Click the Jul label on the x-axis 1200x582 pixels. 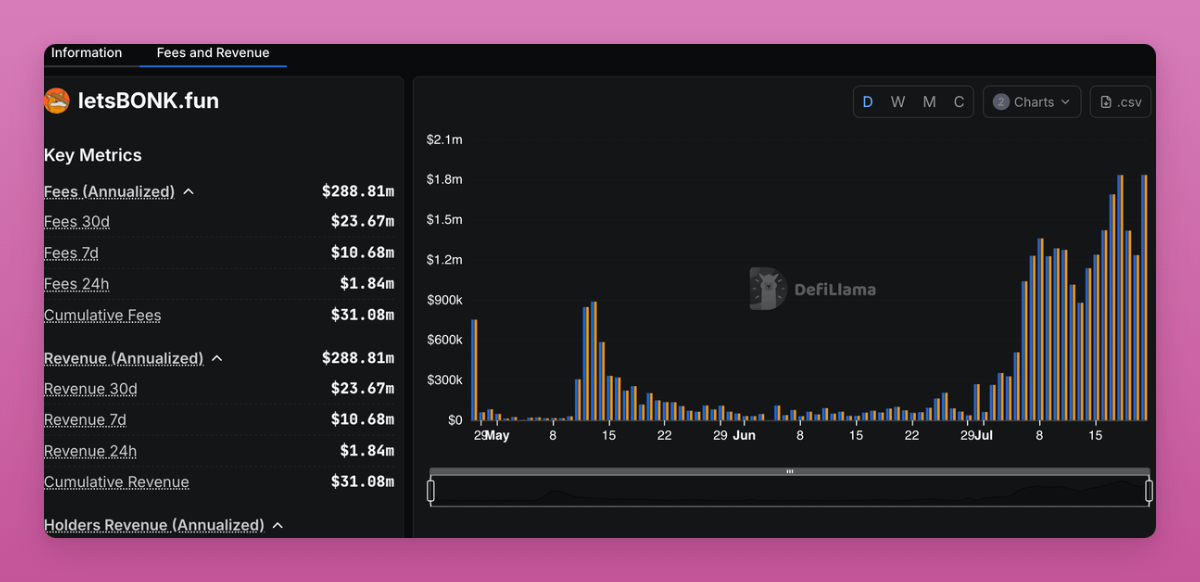[984, 436]
